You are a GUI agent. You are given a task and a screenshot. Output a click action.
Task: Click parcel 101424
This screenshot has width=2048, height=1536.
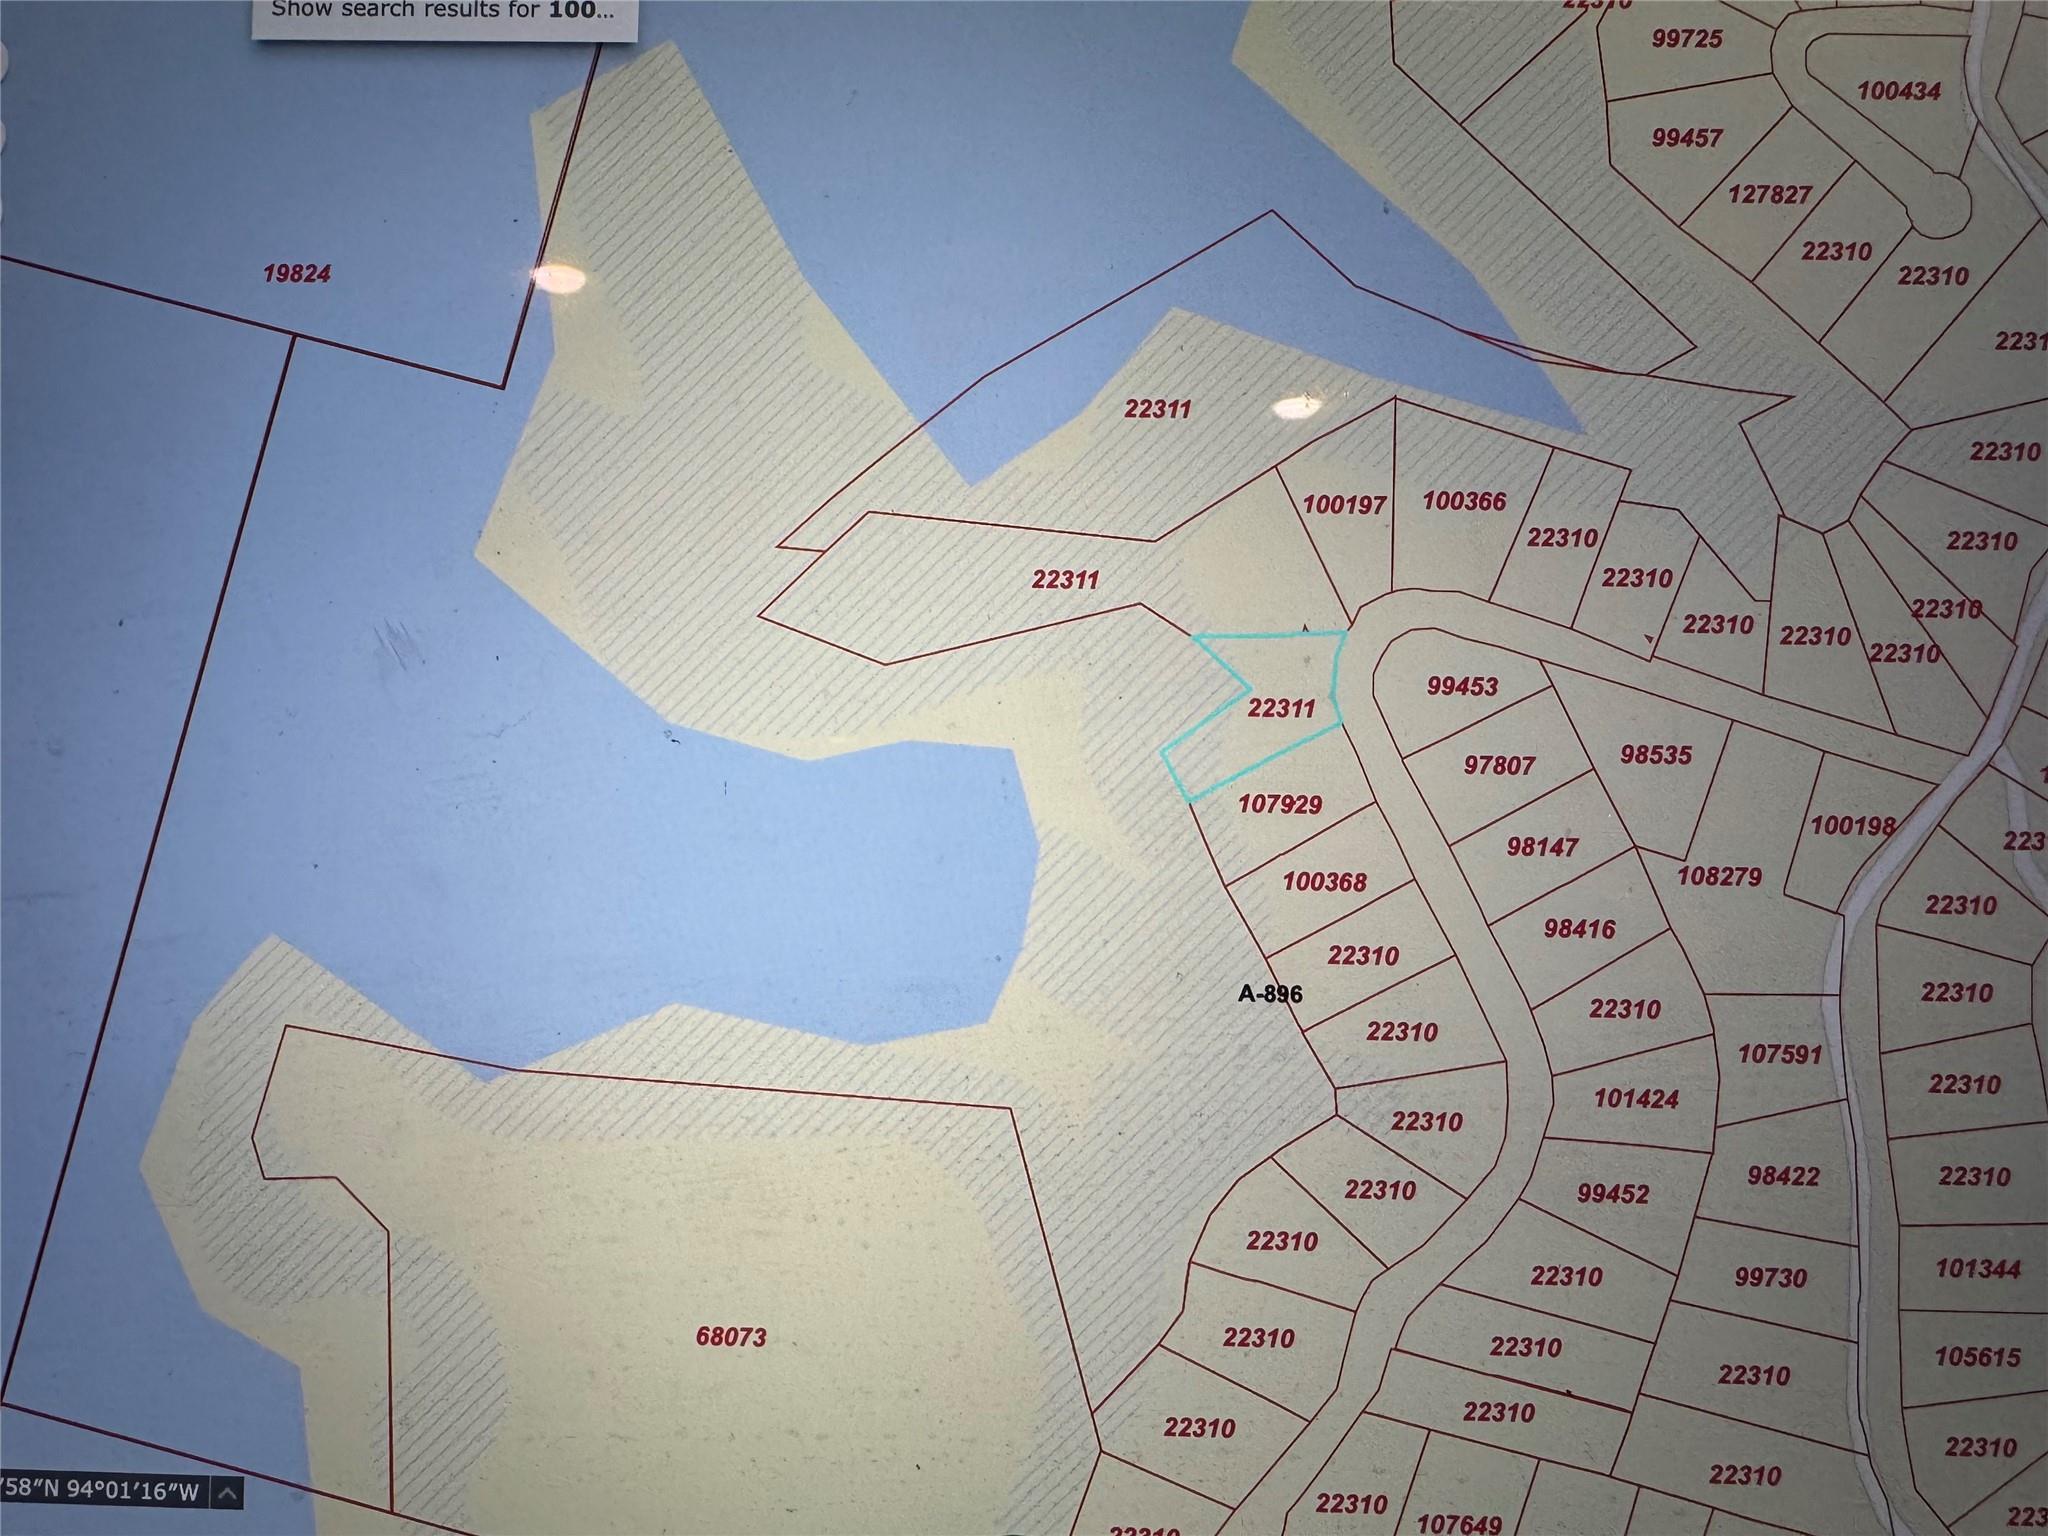pyautogui.click(x=1636, y=1099)
